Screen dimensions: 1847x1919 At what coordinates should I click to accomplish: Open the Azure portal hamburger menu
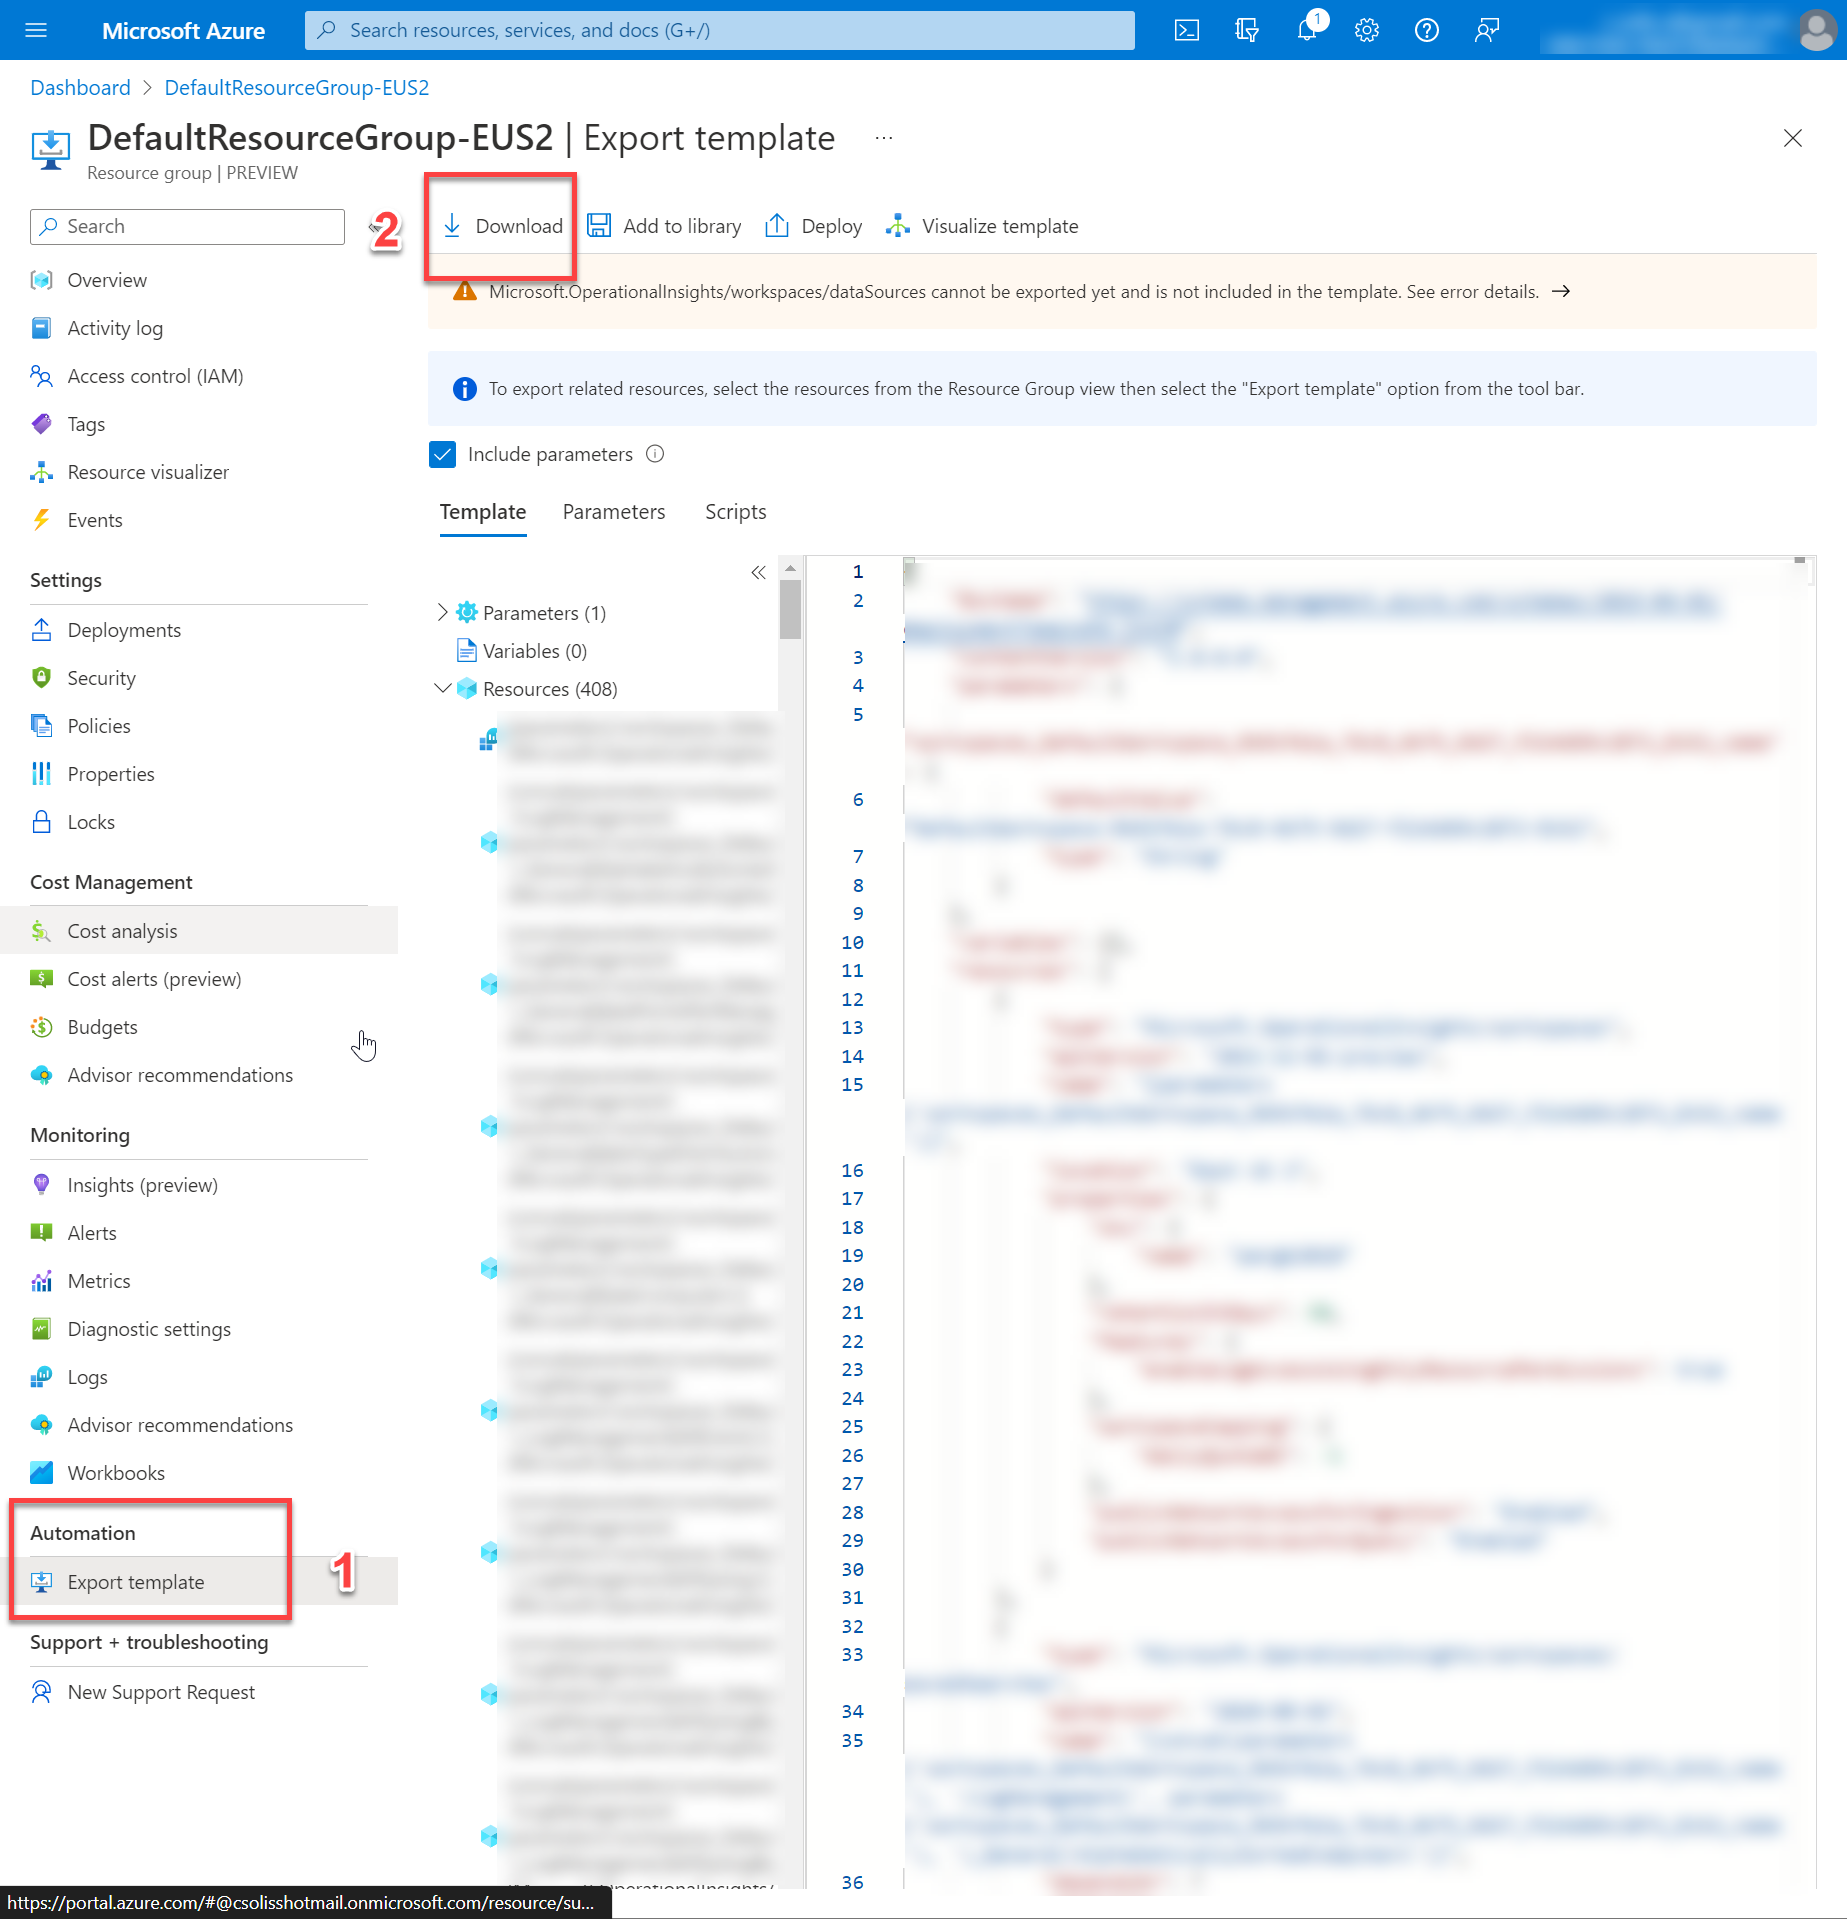coord(36,30)
